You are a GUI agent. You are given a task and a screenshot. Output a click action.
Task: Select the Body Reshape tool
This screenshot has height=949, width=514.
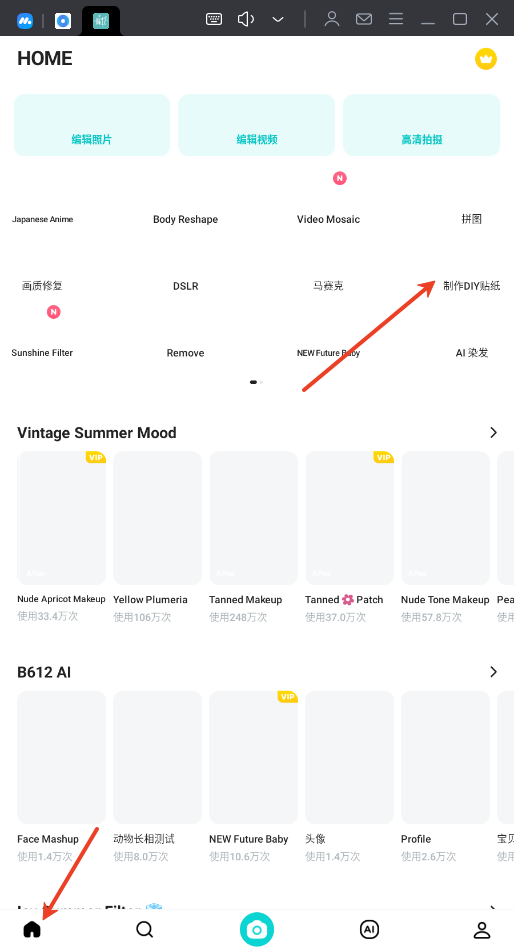point(185,219)
